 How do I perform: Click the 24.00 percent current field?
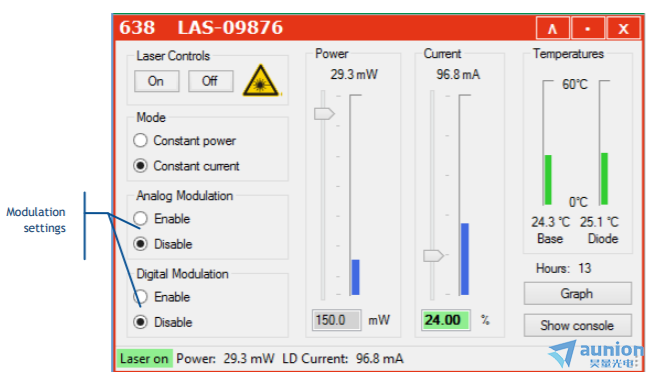tap(446, 320)
